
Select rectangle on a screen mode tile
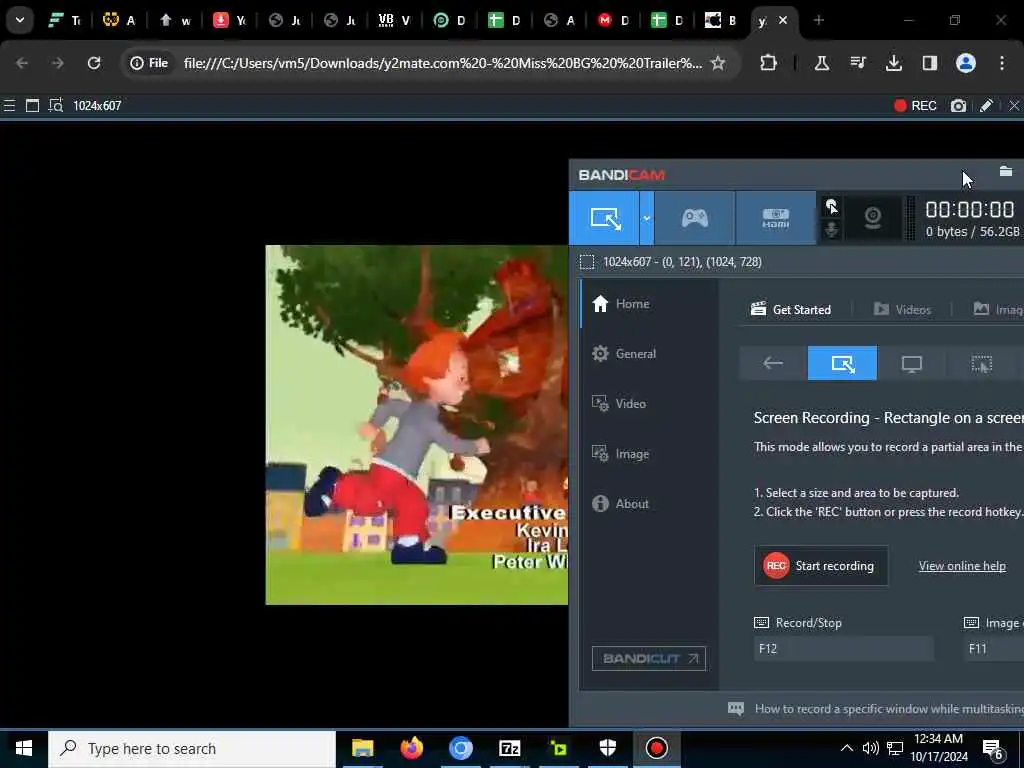(842, 363)
